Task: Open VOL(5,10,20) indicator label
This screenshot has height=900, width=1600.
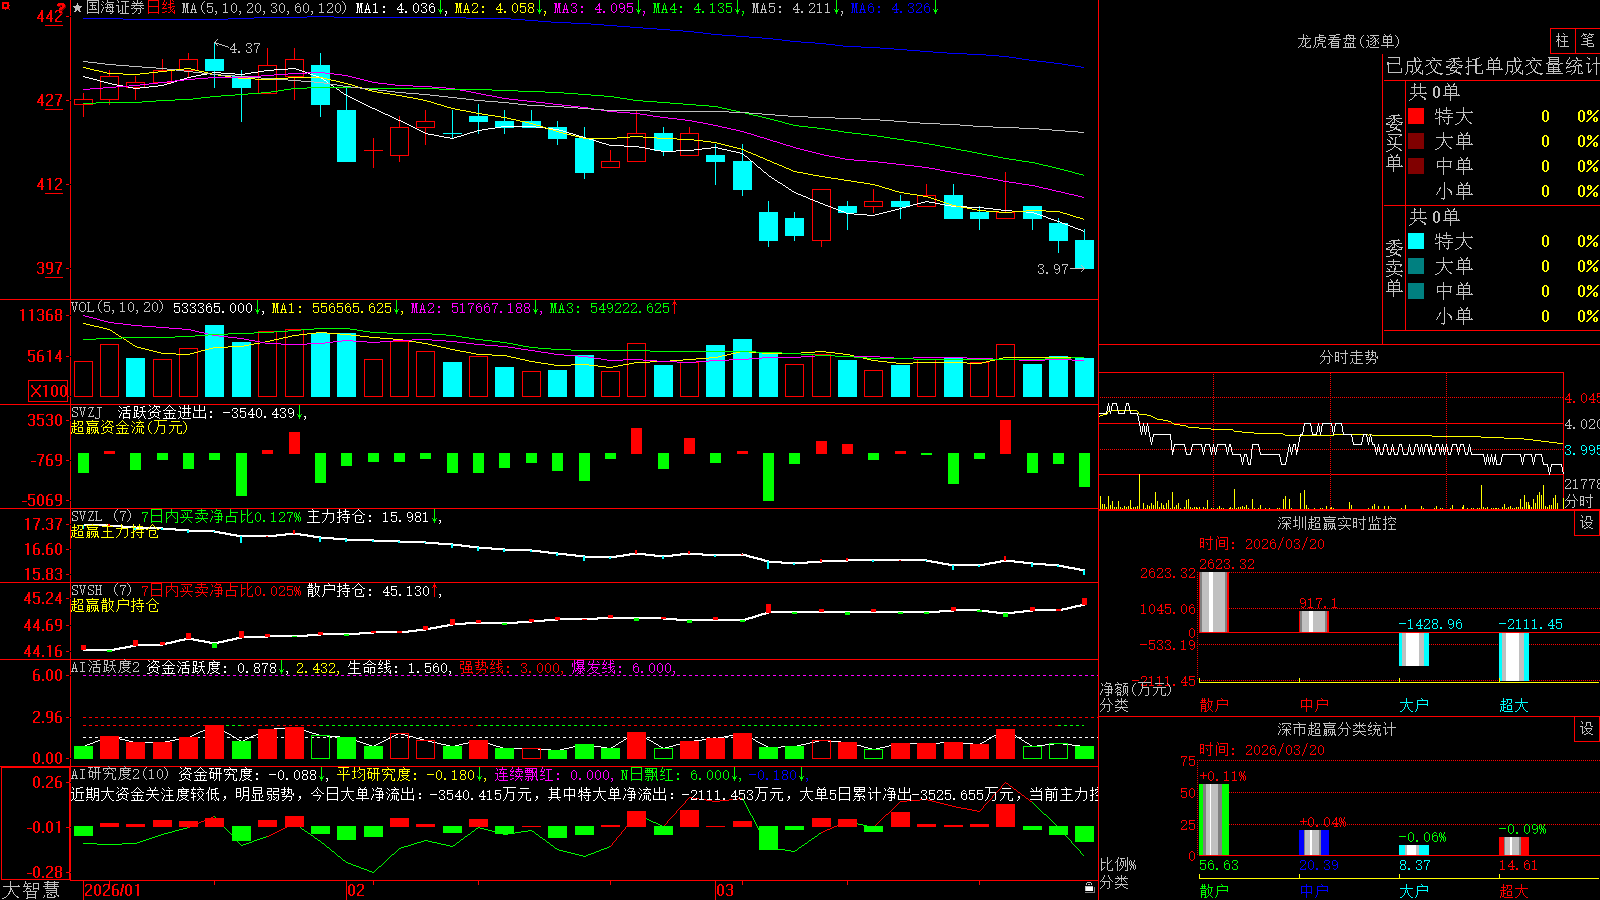Action: [117, 308]
